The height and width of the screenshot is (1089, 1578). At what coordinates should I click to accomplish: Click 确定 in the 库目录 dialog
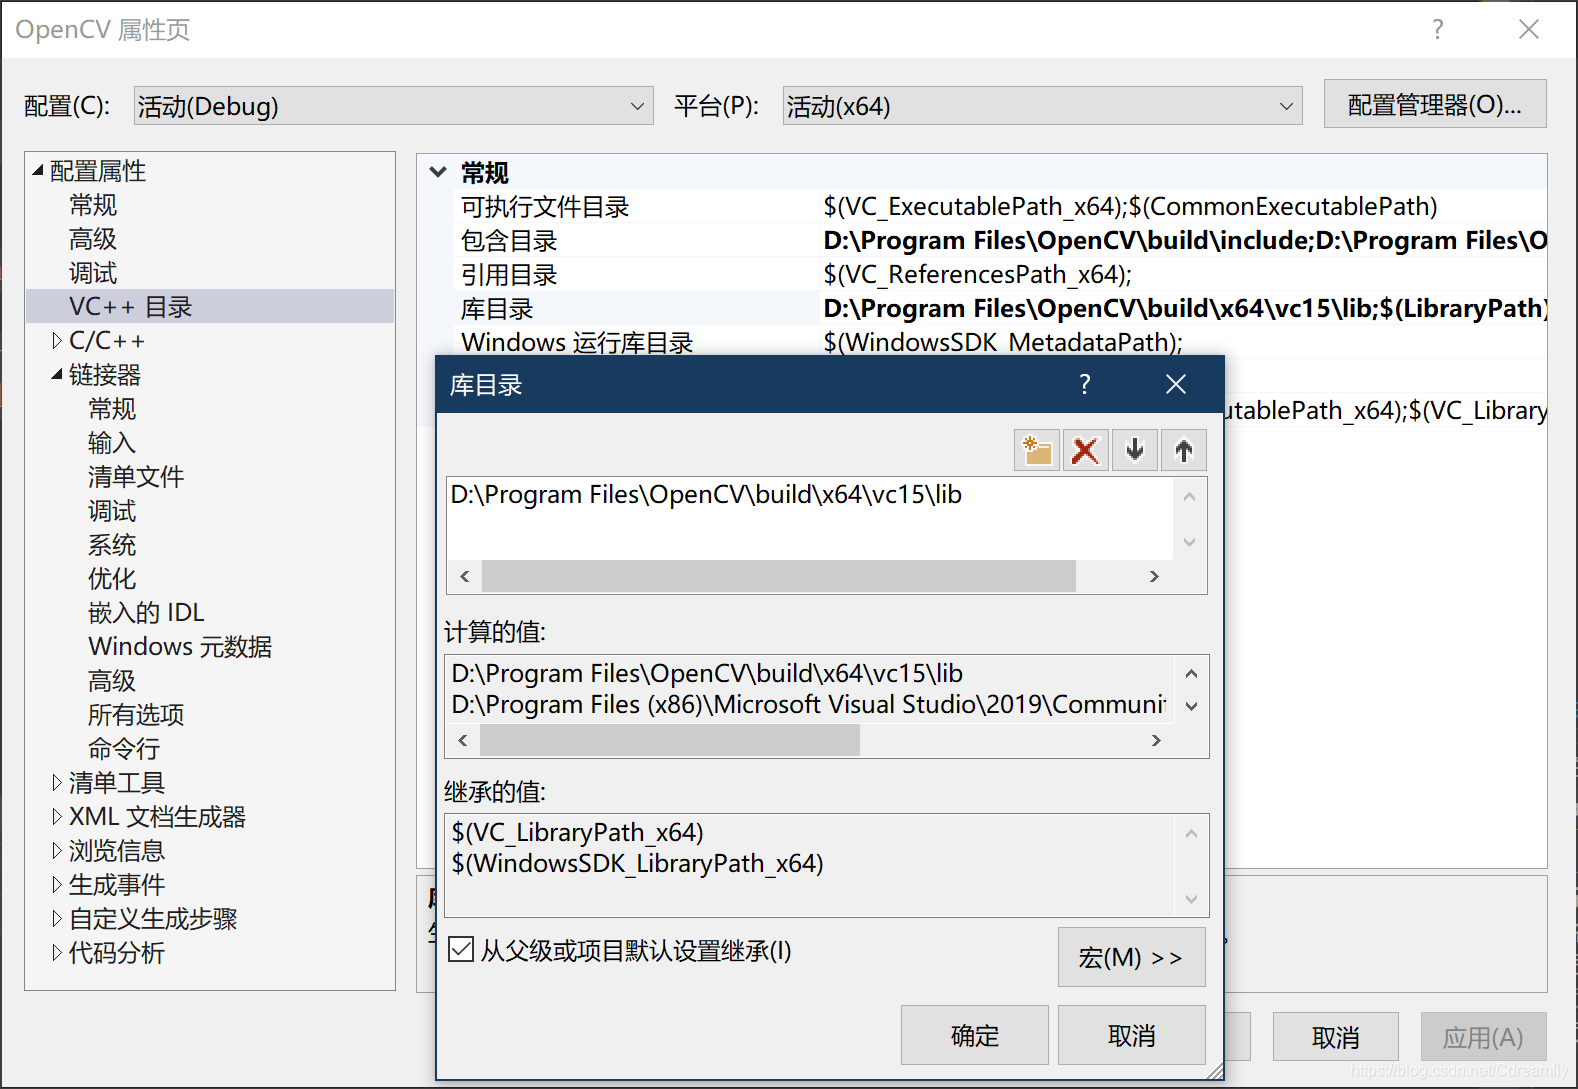click(975, 1035)
